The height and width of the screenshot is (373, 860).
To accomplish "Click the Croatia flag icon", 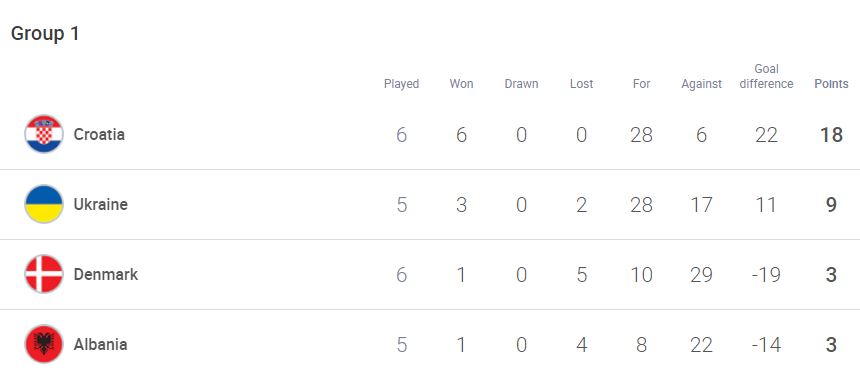I will click(x=44, y=134).
